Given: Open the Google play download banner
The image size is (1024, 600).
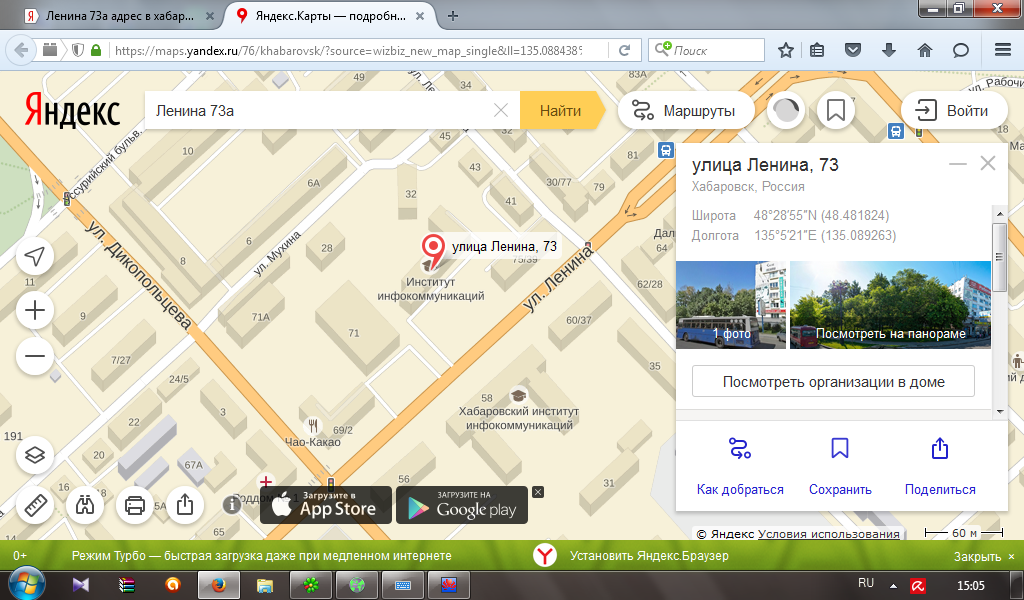Looking at the screenshot, I should click(462, 505).
